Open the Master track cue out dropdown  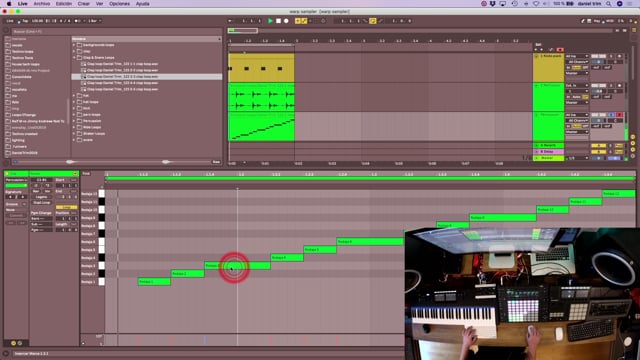[x=577, y=158]
